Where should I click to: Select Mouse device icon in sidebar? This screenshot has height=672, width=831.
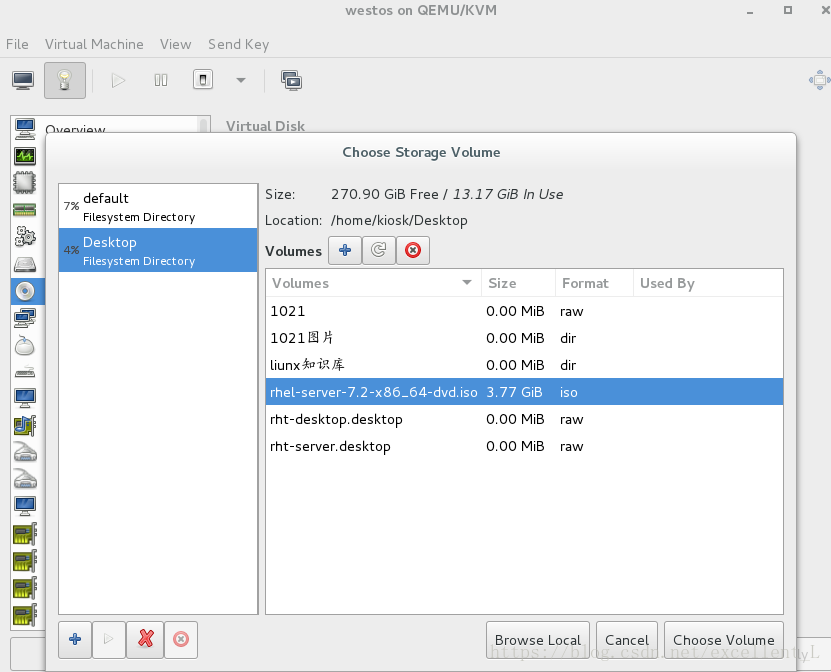pyautogui.click(x=25, y=345)
